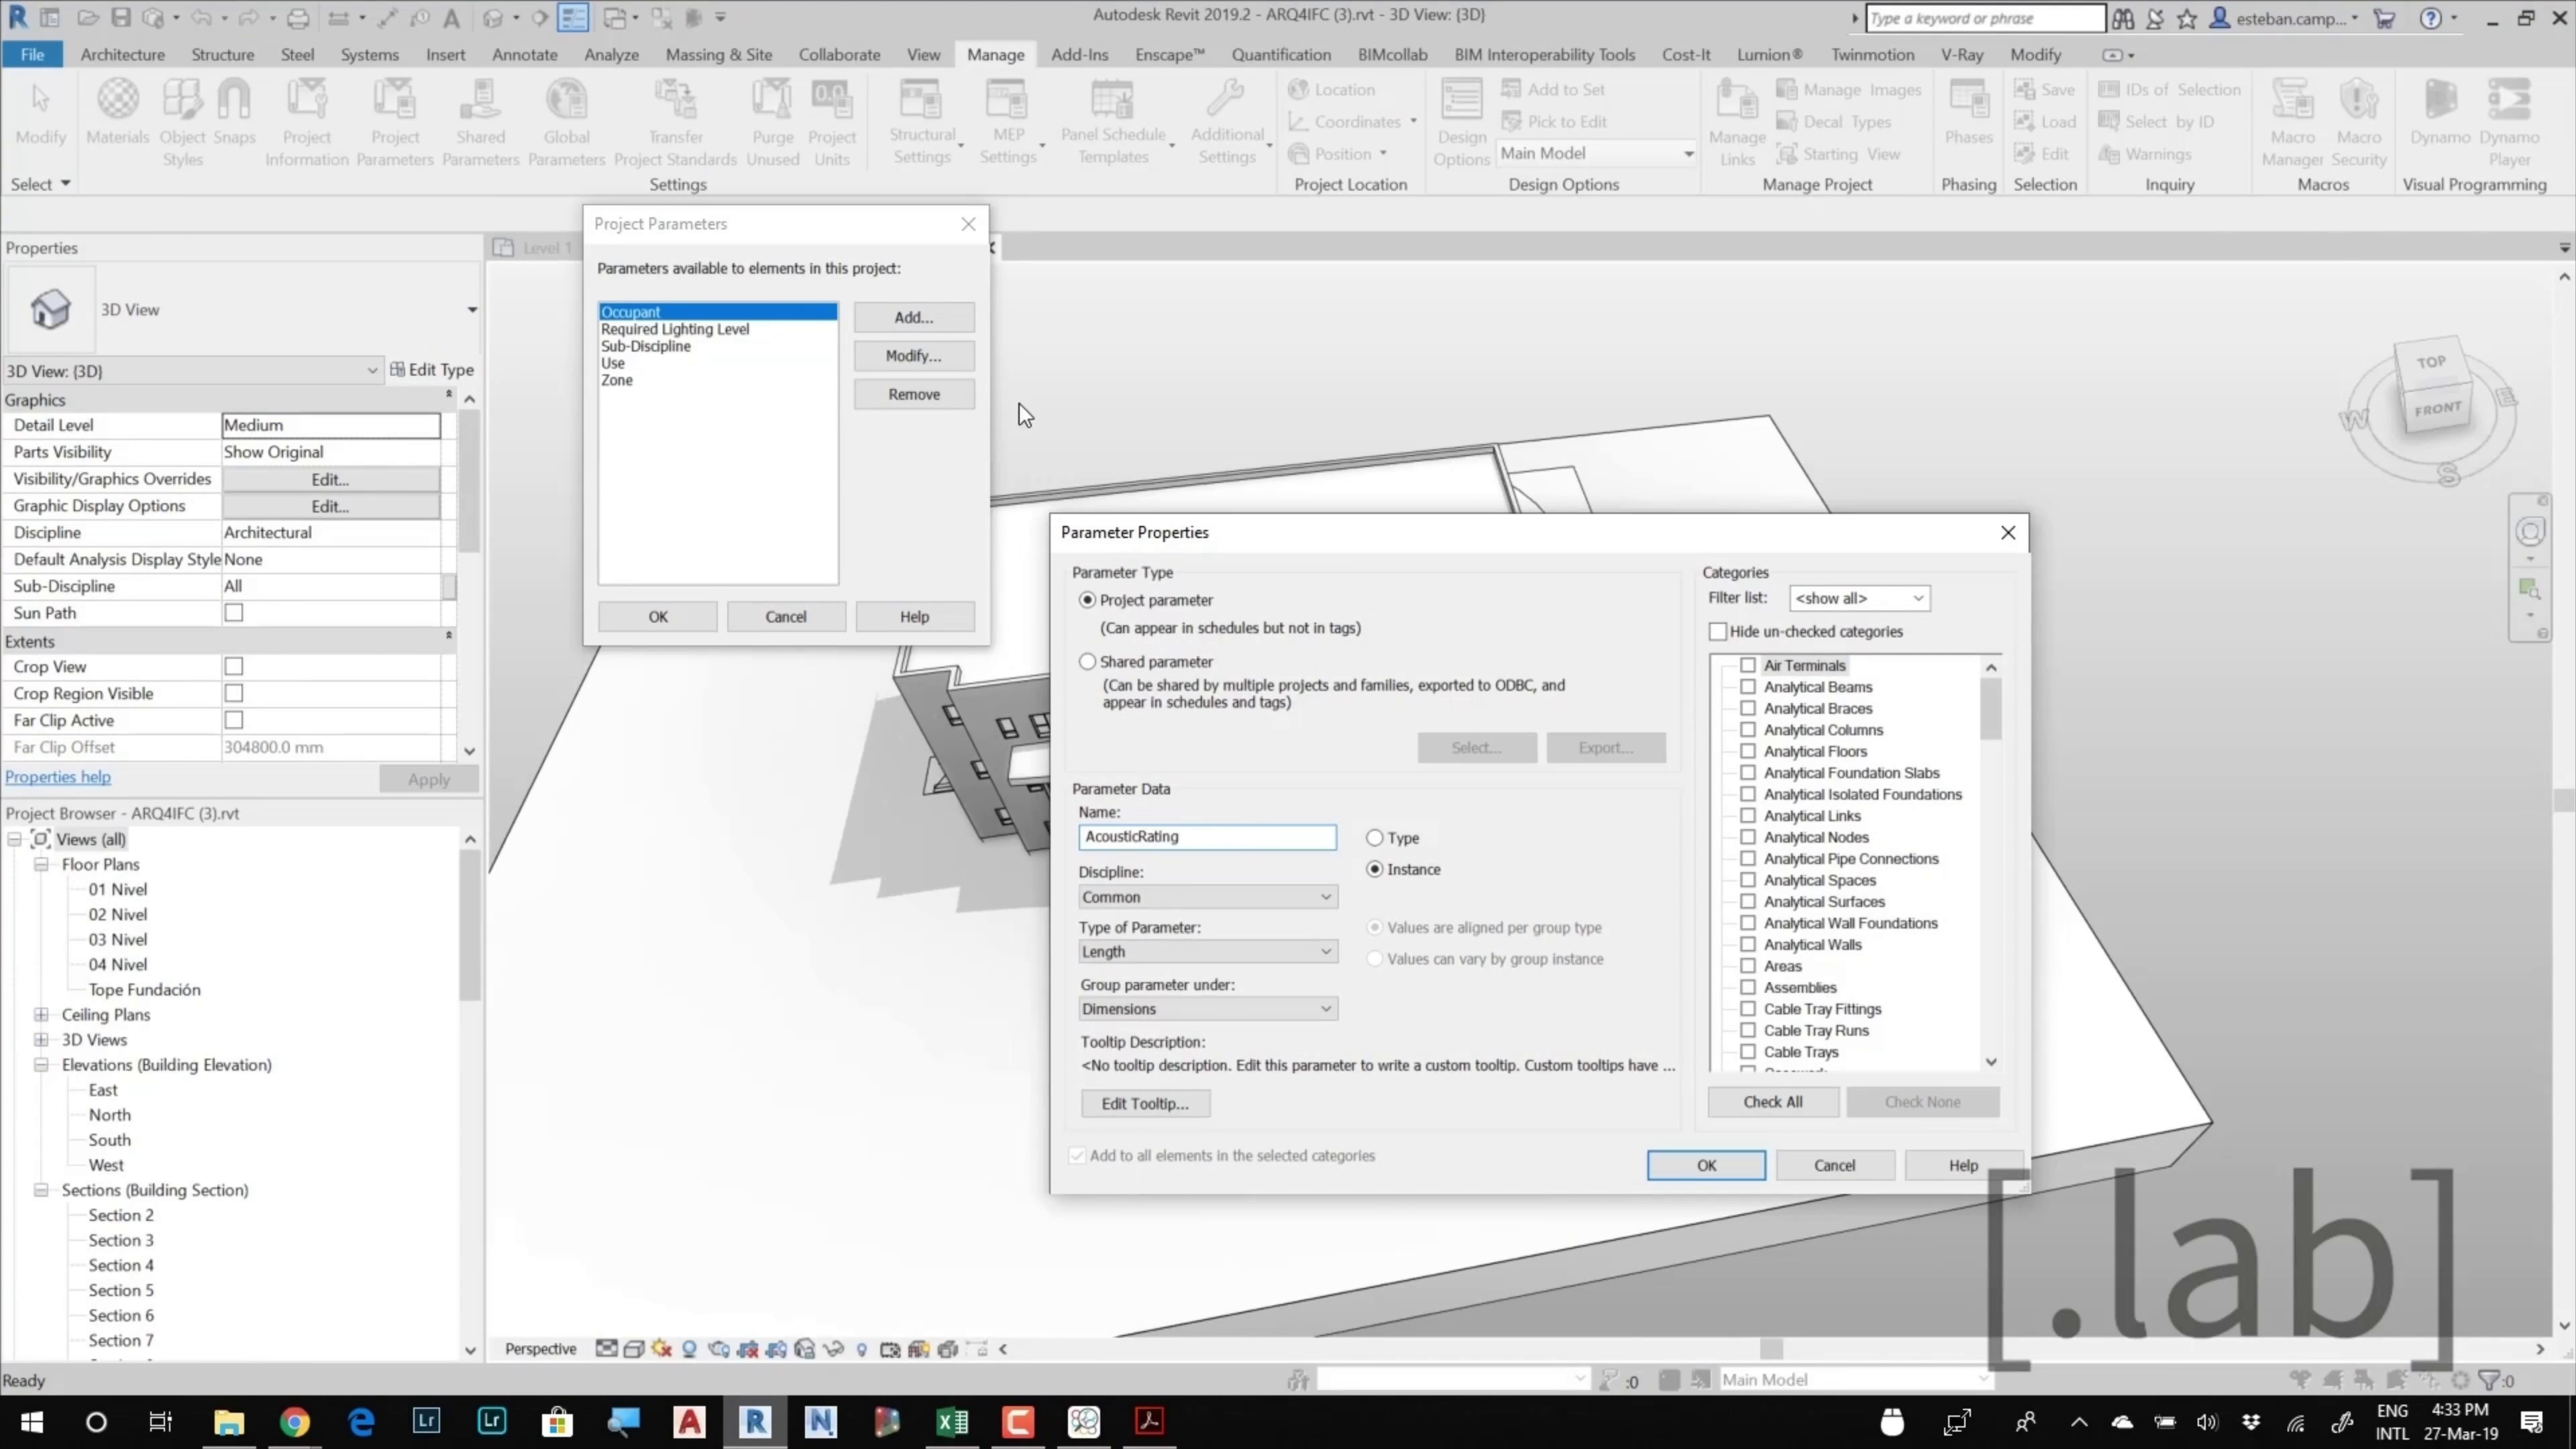Open the Type of Parameter dropdown
This screenshot has height=1449, width=2576.
(1207, 952)
